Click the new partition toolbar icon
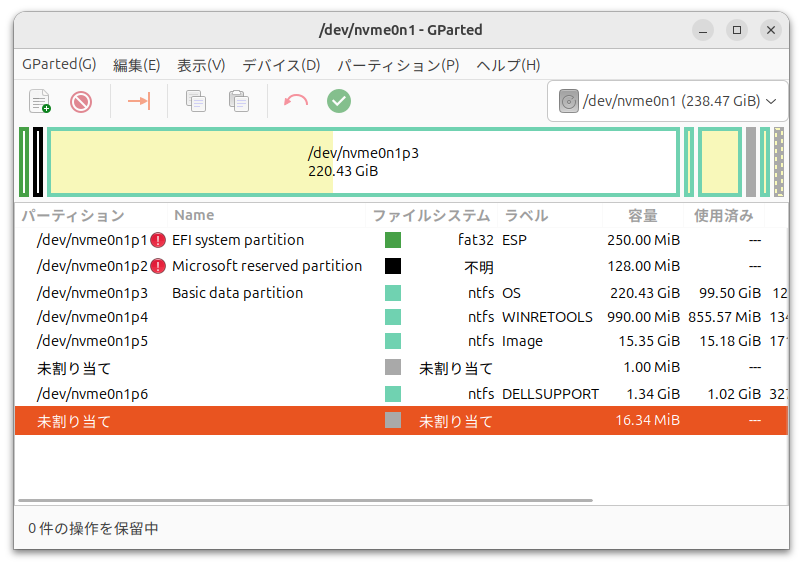This screenshot has width=803, height=566. [x=40, y=101]
